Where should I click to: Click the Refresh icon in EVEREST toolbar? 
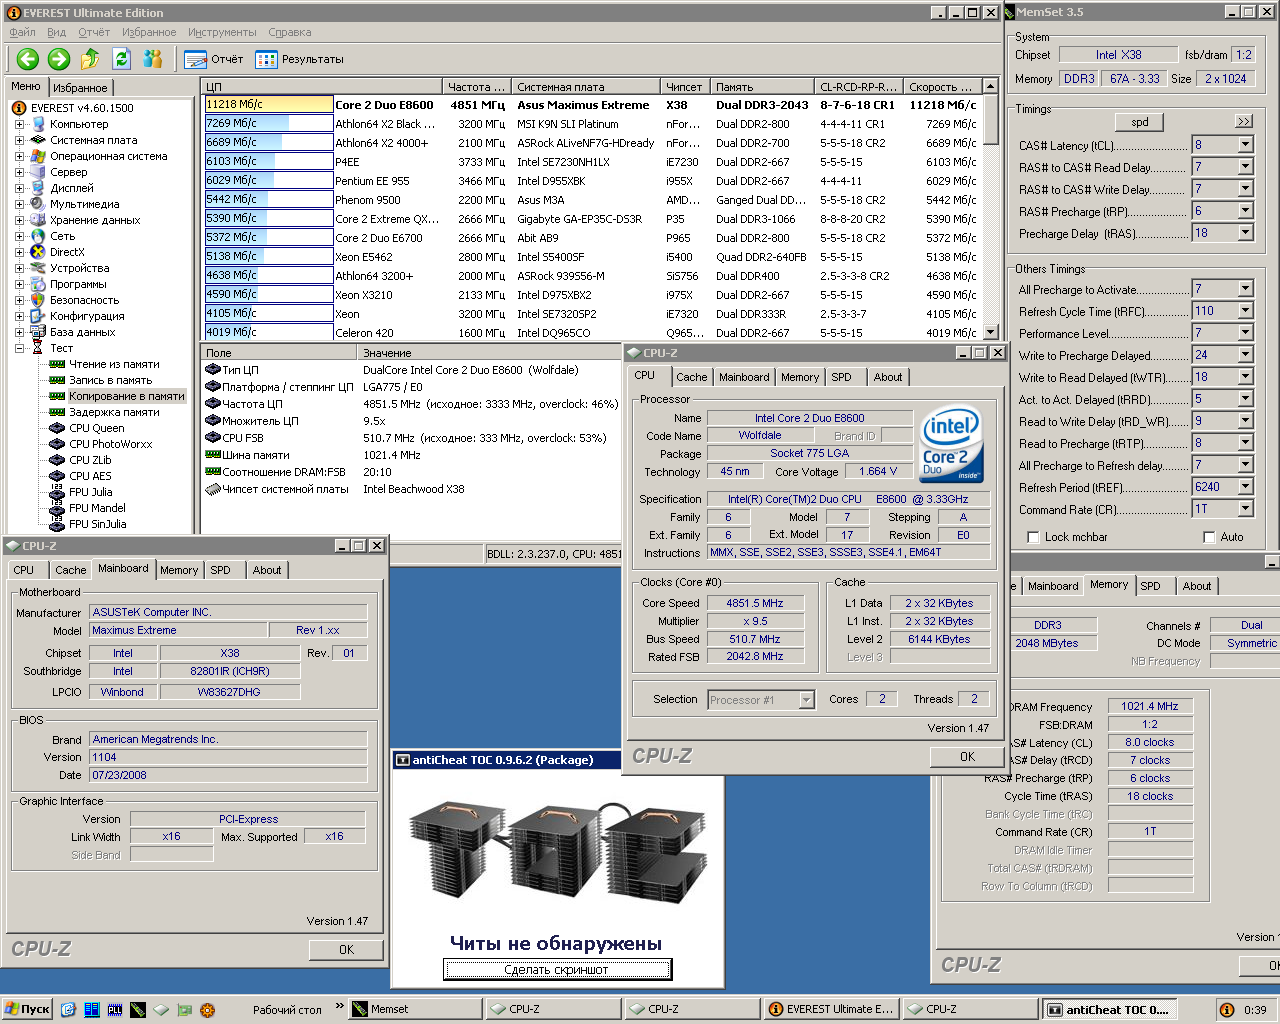(x=122, y=59)
